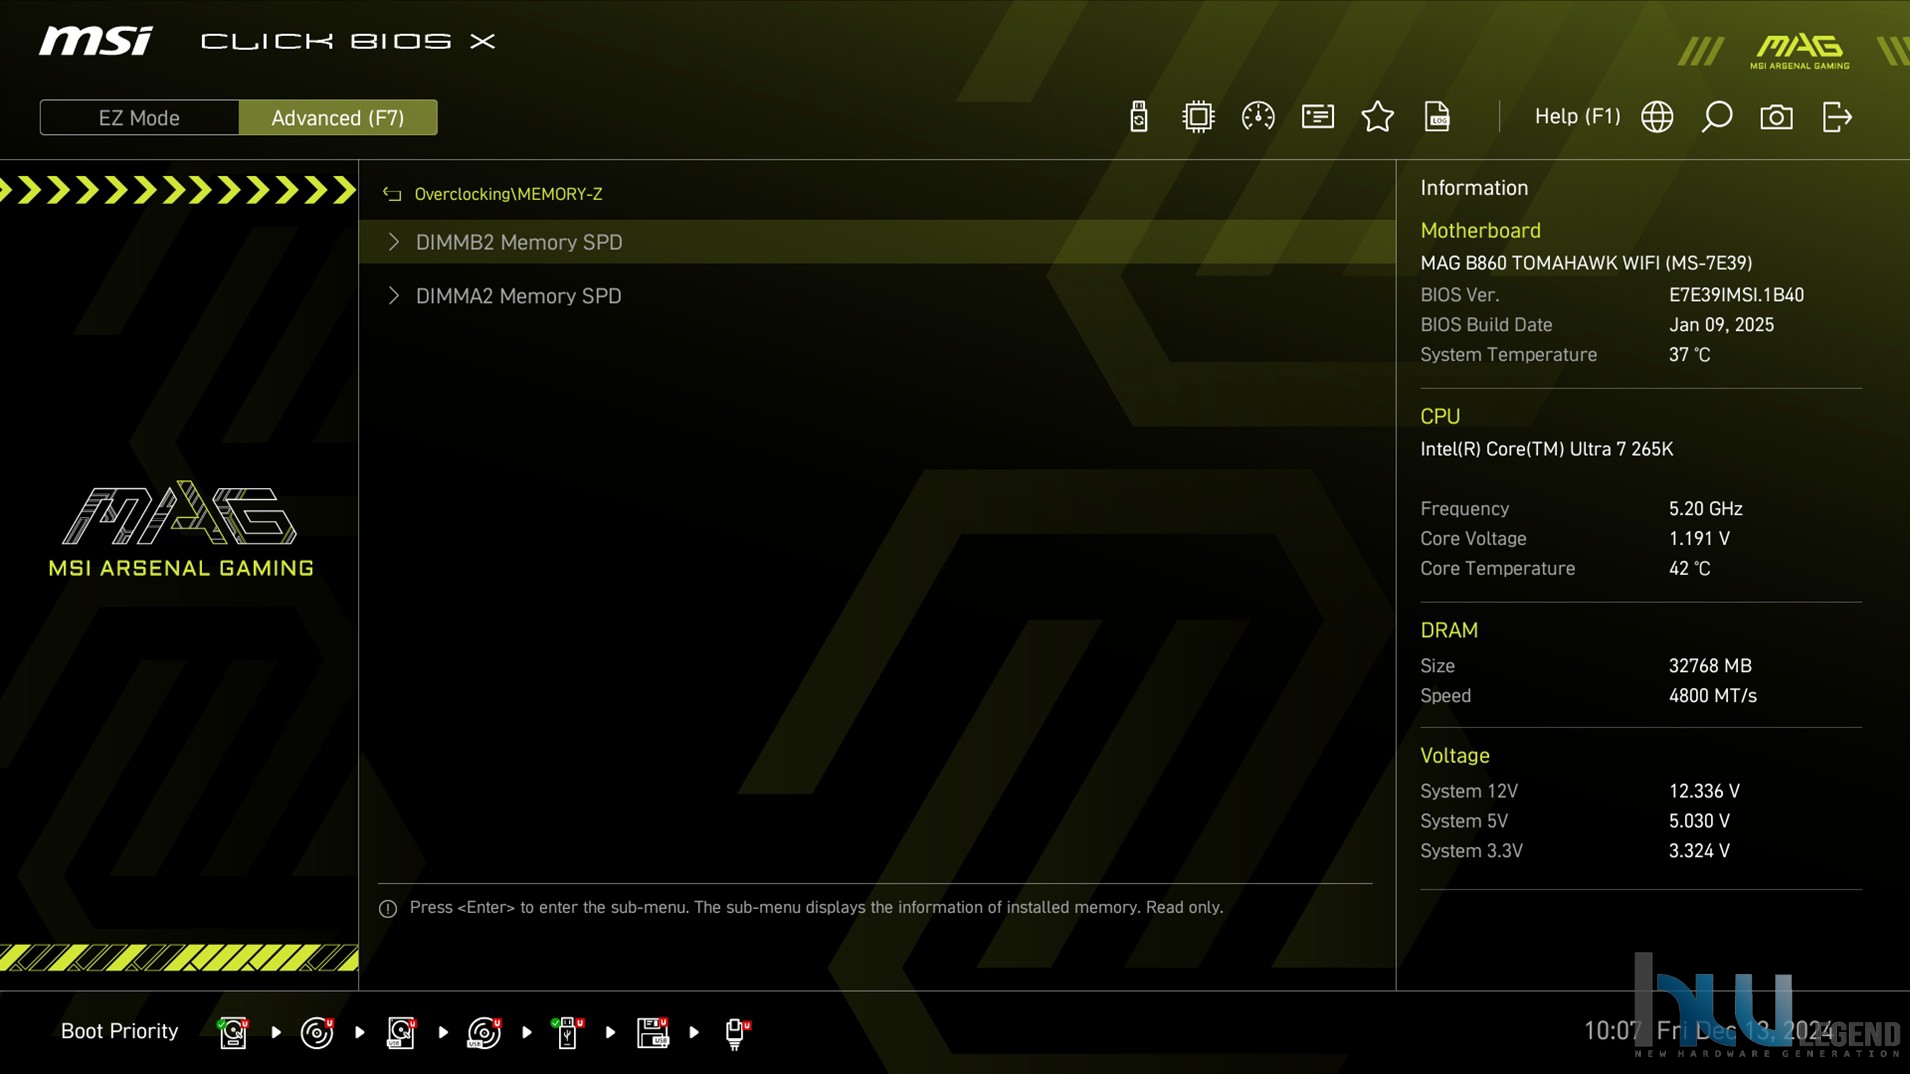Select the USB floppy boot device icon

652,1032
